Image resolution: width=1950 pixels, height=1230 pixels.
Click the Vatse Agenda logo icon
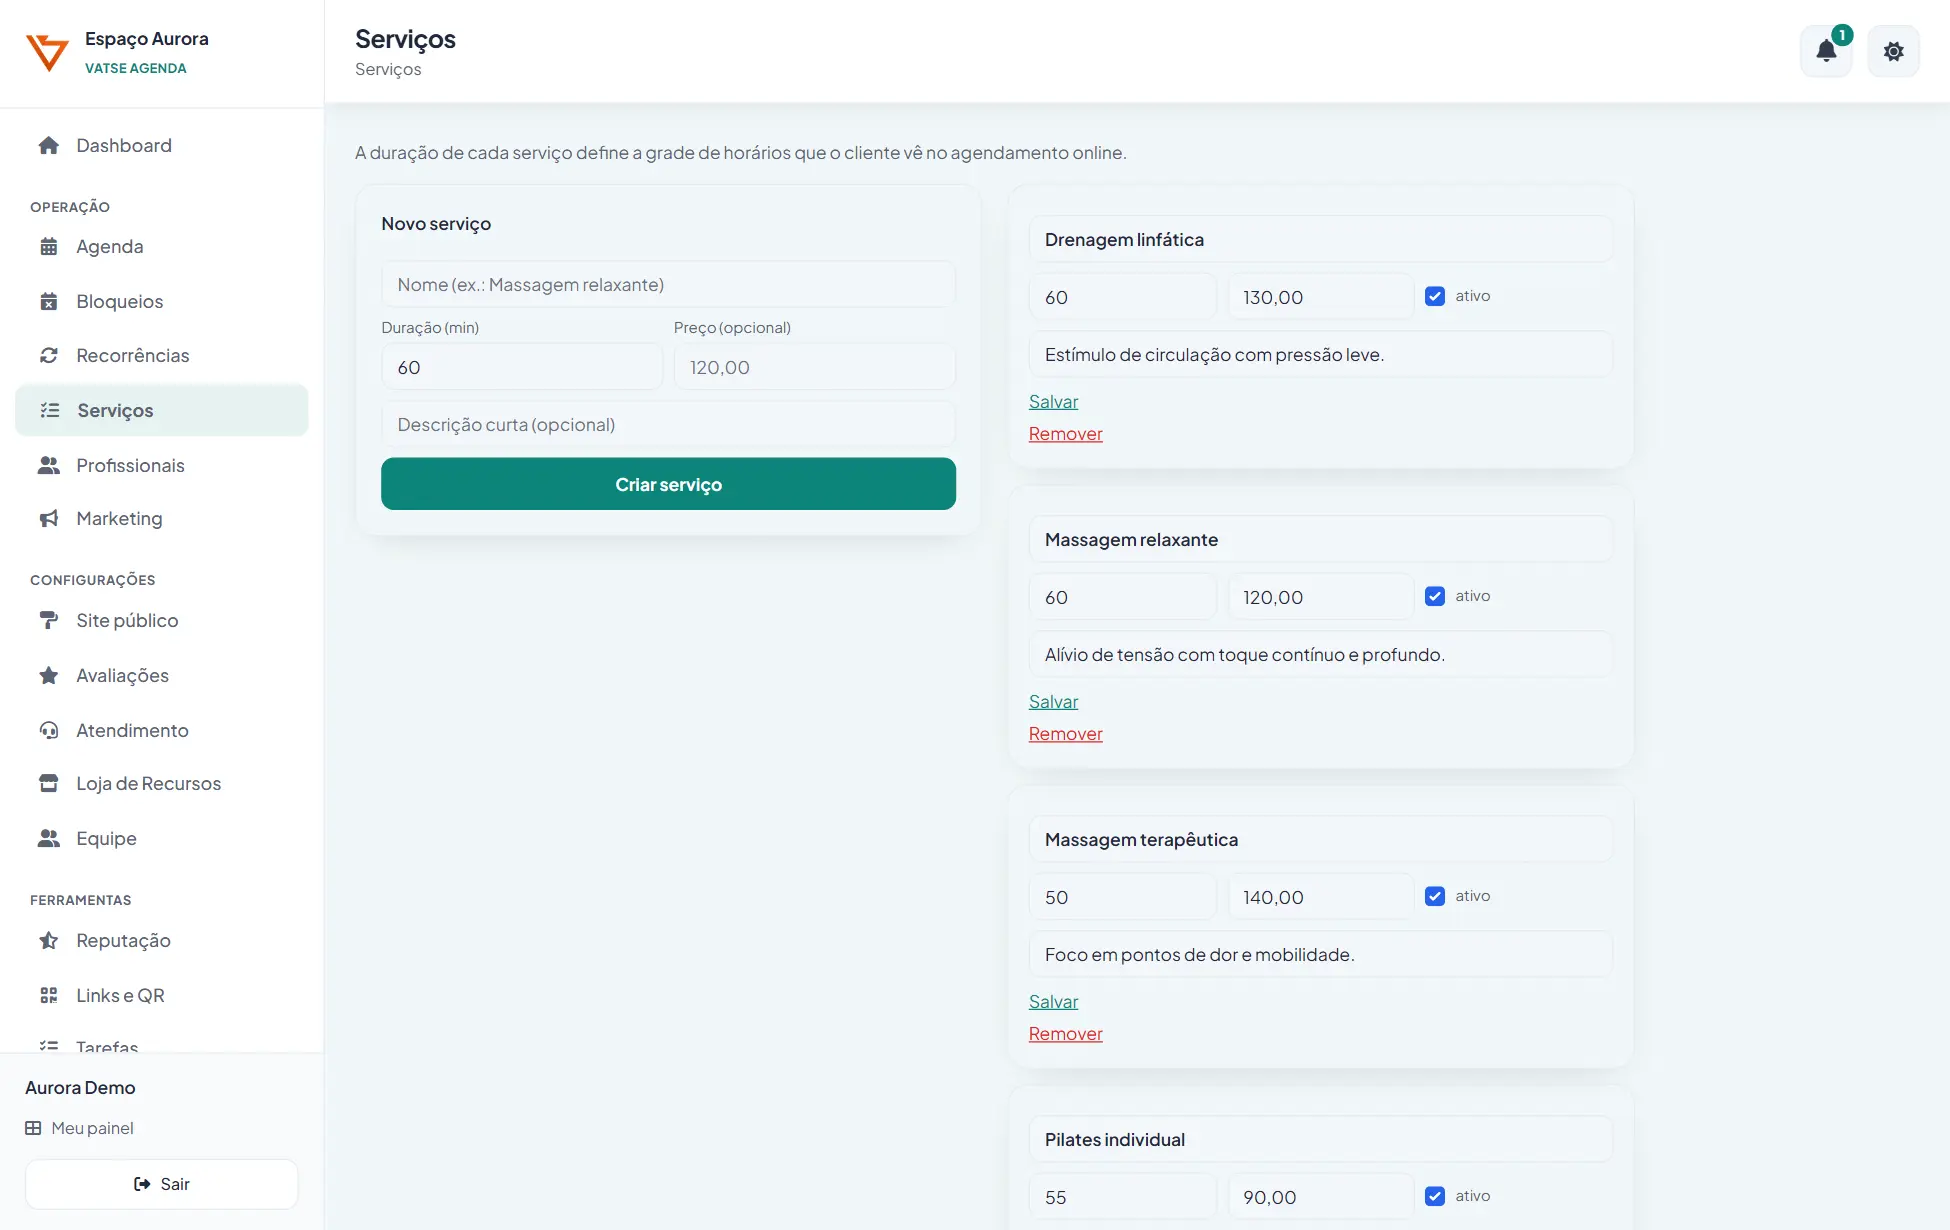pyautogui.click(x=47, y=52)
